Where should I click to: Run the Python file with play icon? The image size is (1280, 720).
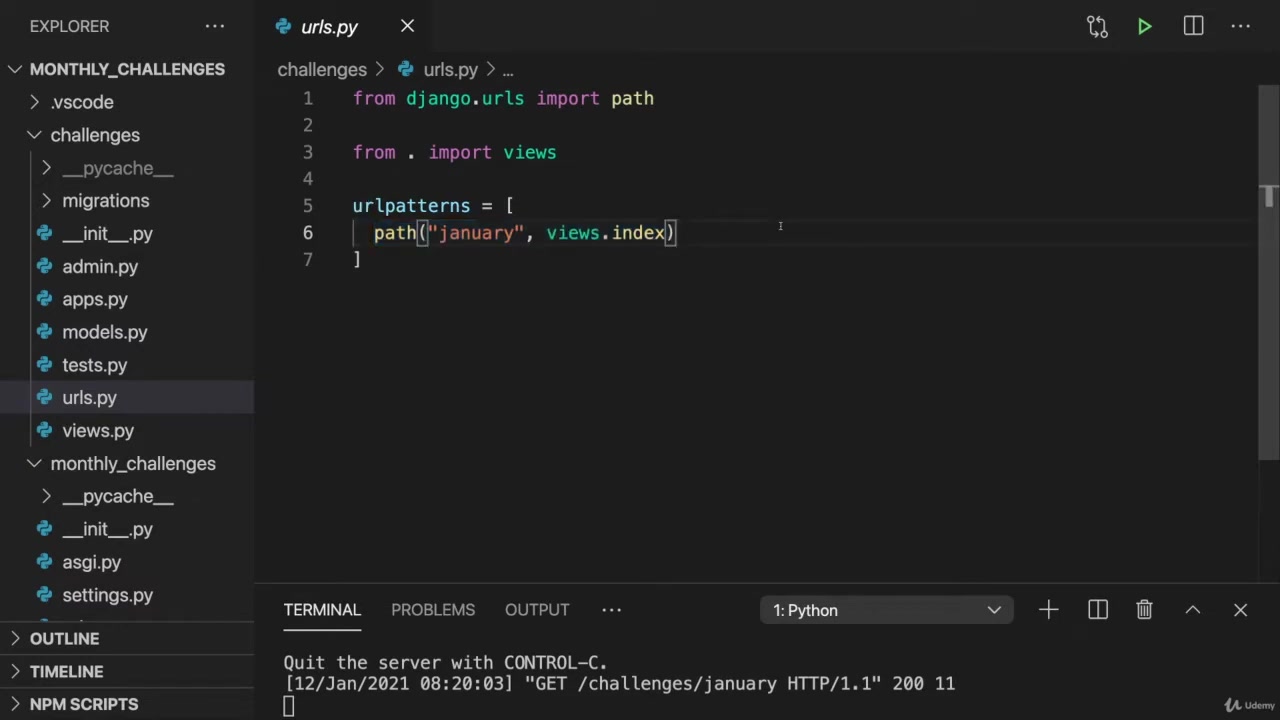tap(1144, 27)
